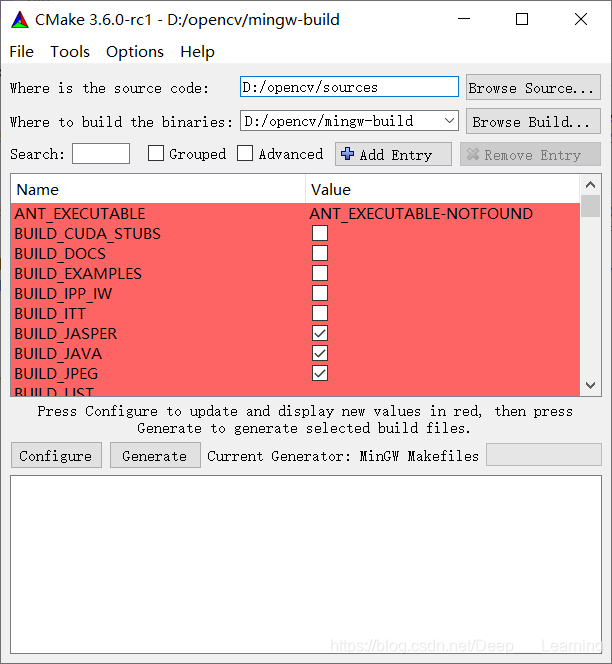Viewport: 612px width, 664px height.
Task: Uncheck BUILD_JPEG checkbox
Action: [x=320, y=374]
